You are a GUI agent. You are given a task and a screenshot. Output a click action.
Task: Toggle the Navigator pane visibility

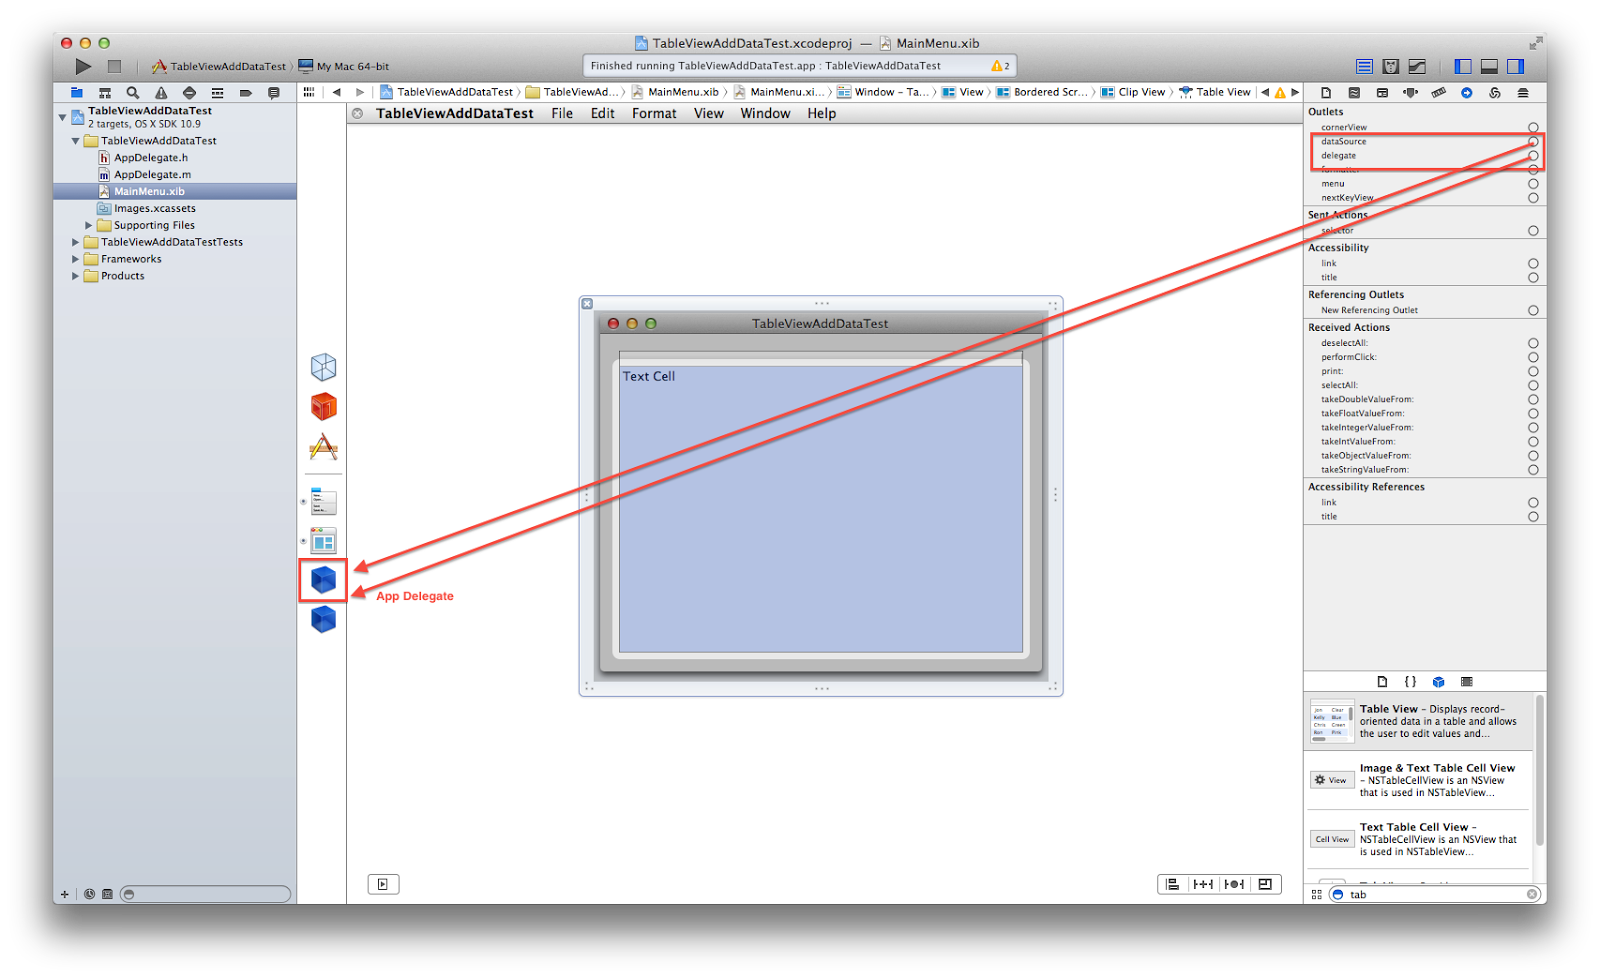pyautogui.click(x=1463, y=66)
